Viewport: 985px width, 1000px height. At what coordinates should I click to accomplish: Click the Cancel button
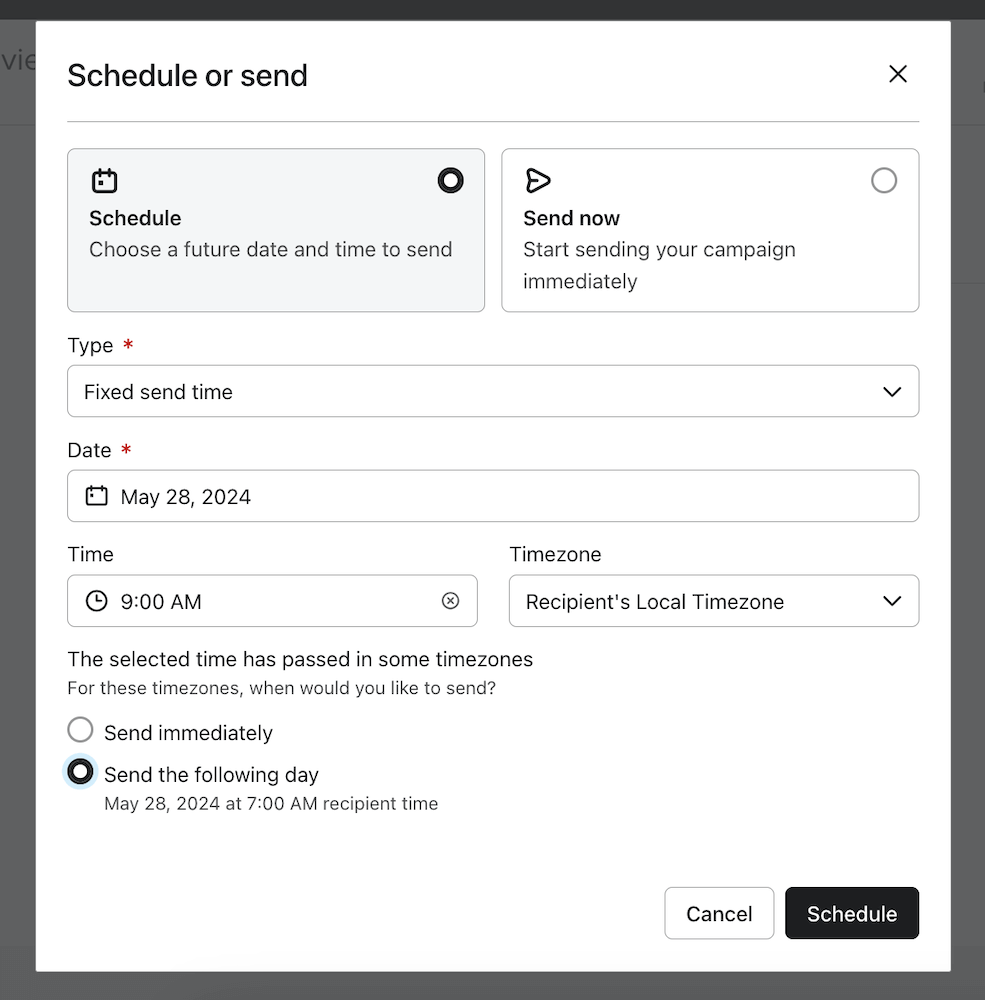point(719,913)
